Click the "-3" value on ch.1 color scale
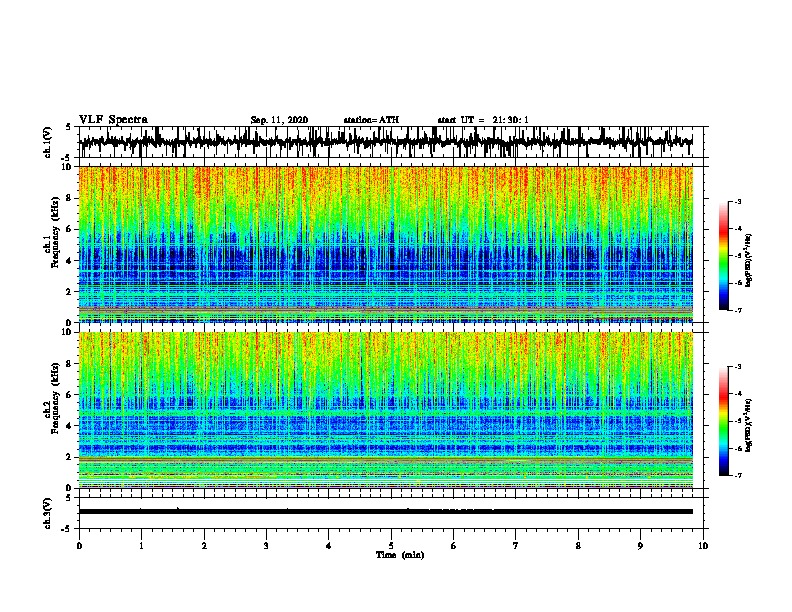The image size is (792, 612). click(x=738, y=201)
